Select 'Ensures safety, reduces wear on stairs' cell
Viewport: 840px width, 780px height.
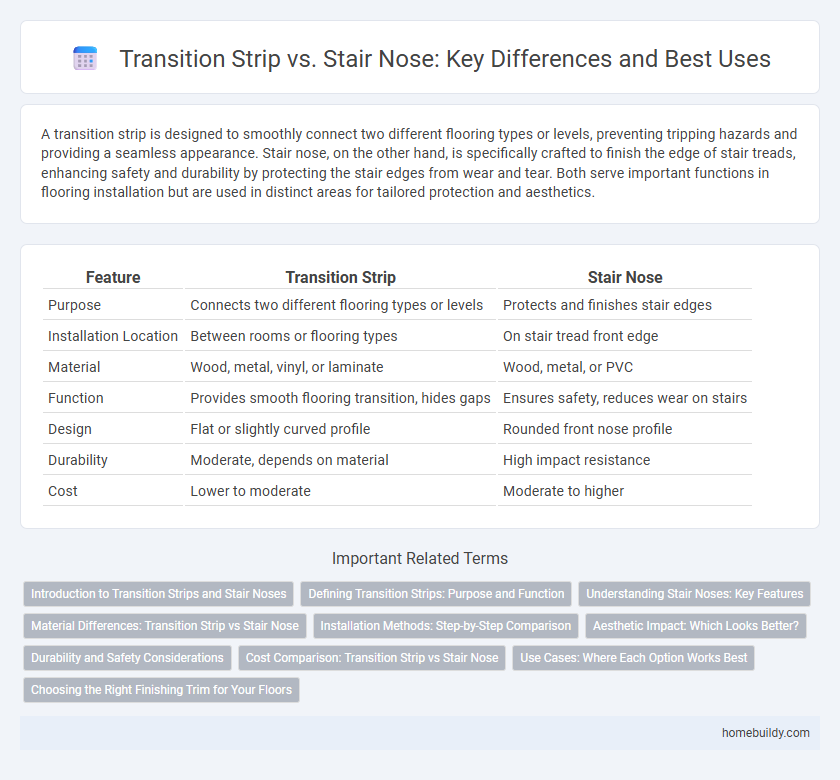(625, 398)
